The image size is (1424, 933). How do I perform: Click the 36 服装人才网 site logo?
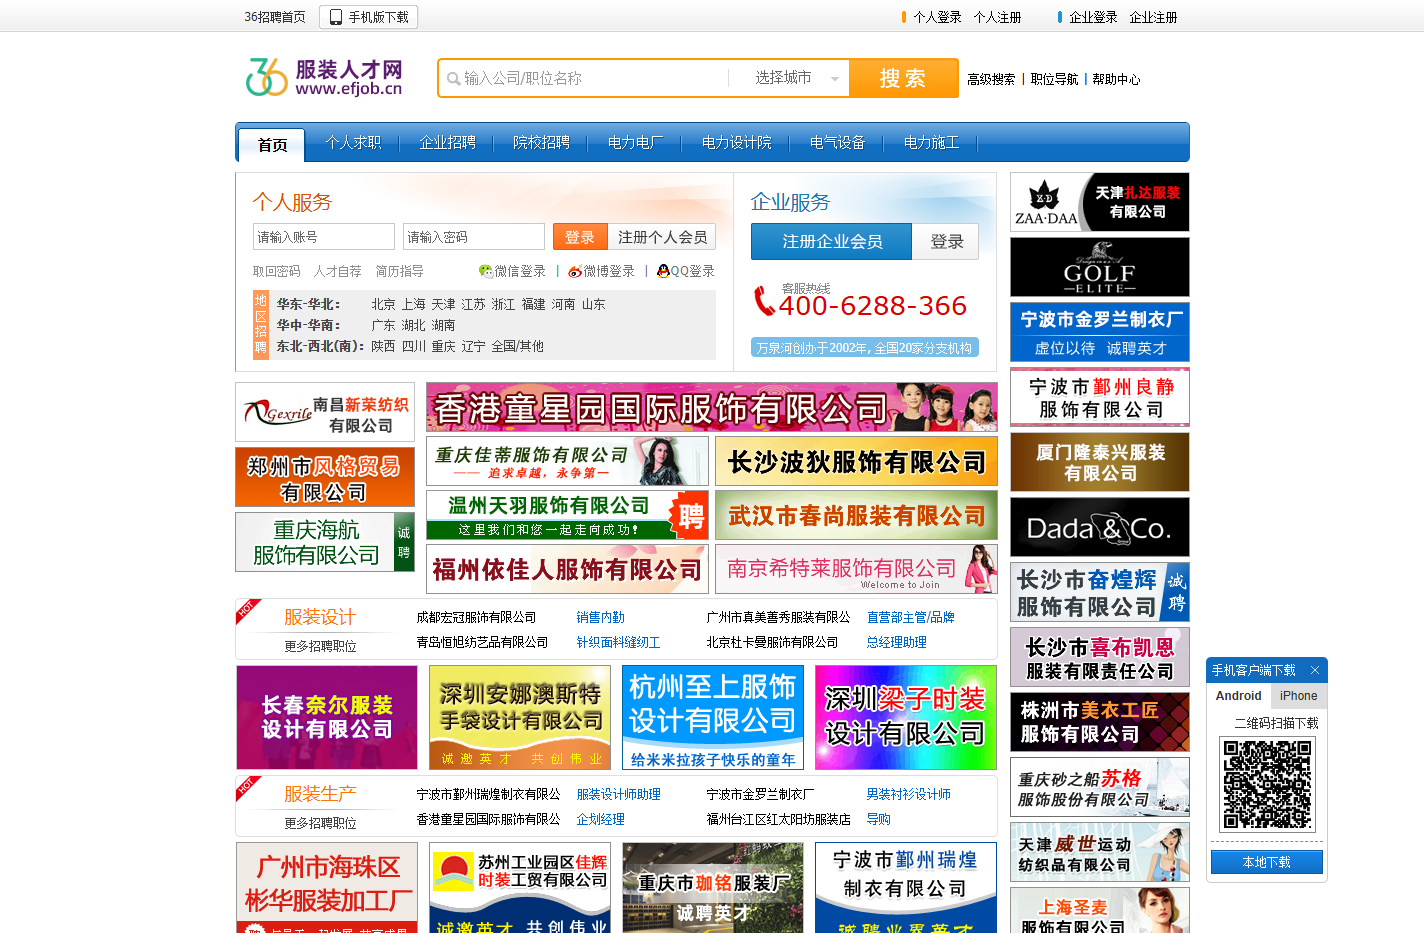(325, 77)
